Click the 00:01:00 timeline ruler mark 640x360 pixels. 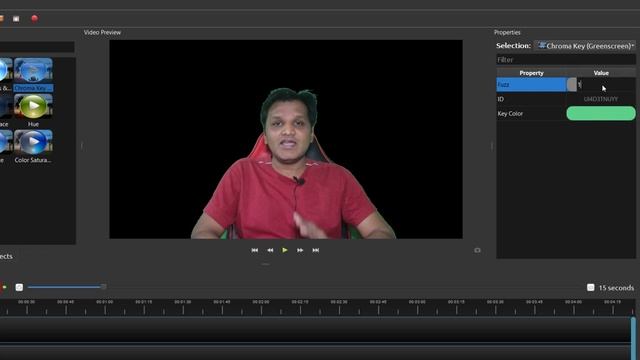click(104, 302)
